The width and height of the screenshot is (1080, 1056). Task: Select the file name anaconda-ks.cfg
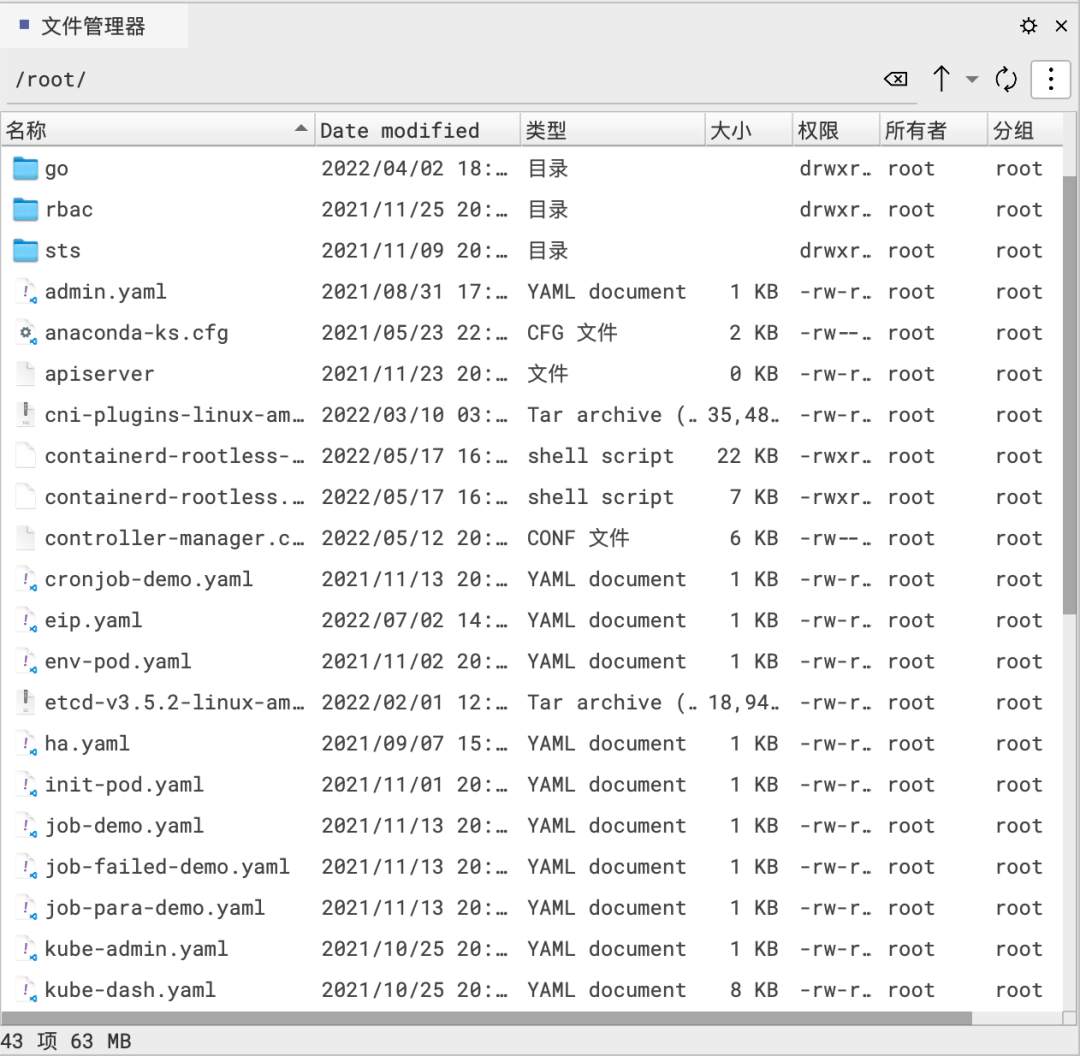pos(136,333)
